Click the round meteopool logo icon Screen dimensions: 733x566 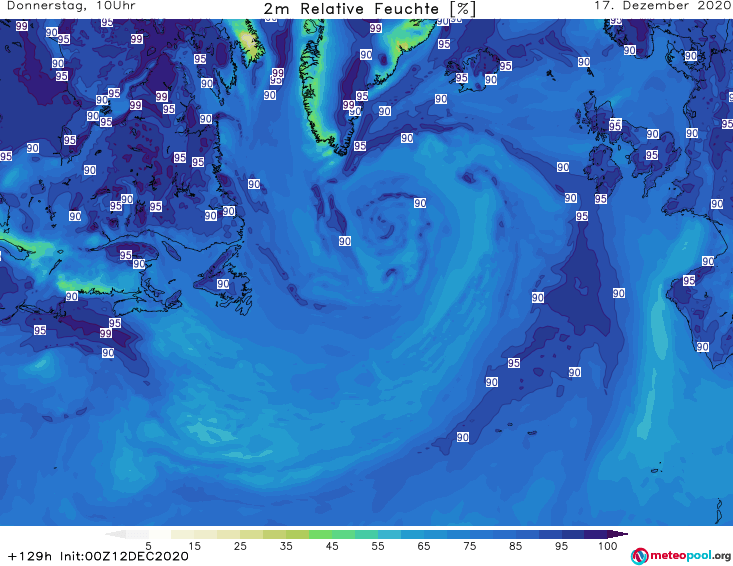tap(639, 556)
